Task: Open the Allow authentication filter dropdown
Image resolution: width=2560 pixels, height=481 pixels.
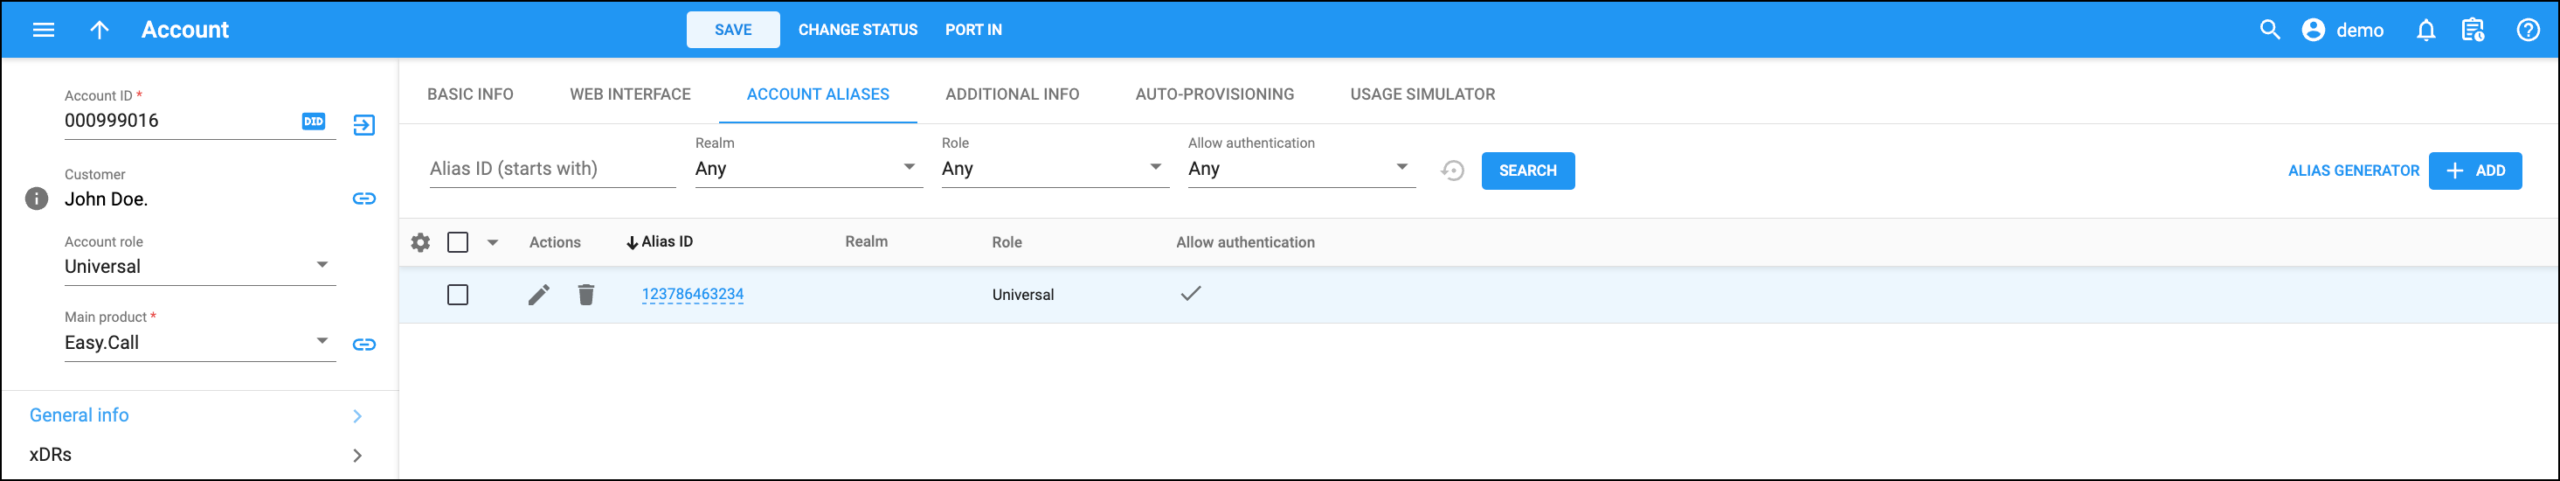Action: (x=1301, y=168)
